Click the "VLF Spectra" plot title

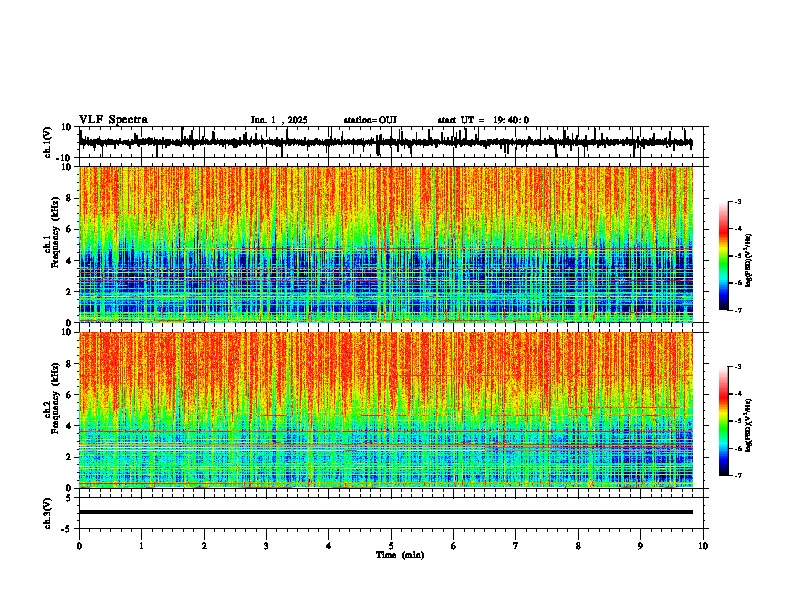pos(113,120)
